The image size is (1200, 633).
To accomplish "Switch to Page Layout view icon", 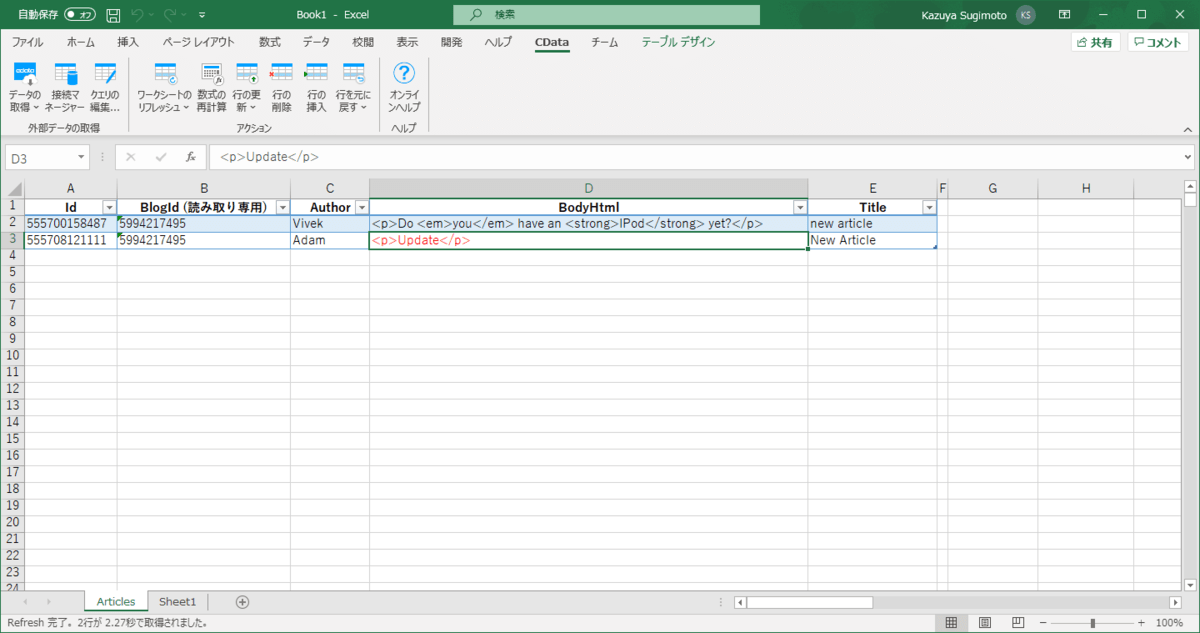I will click(x=985, y=622).
